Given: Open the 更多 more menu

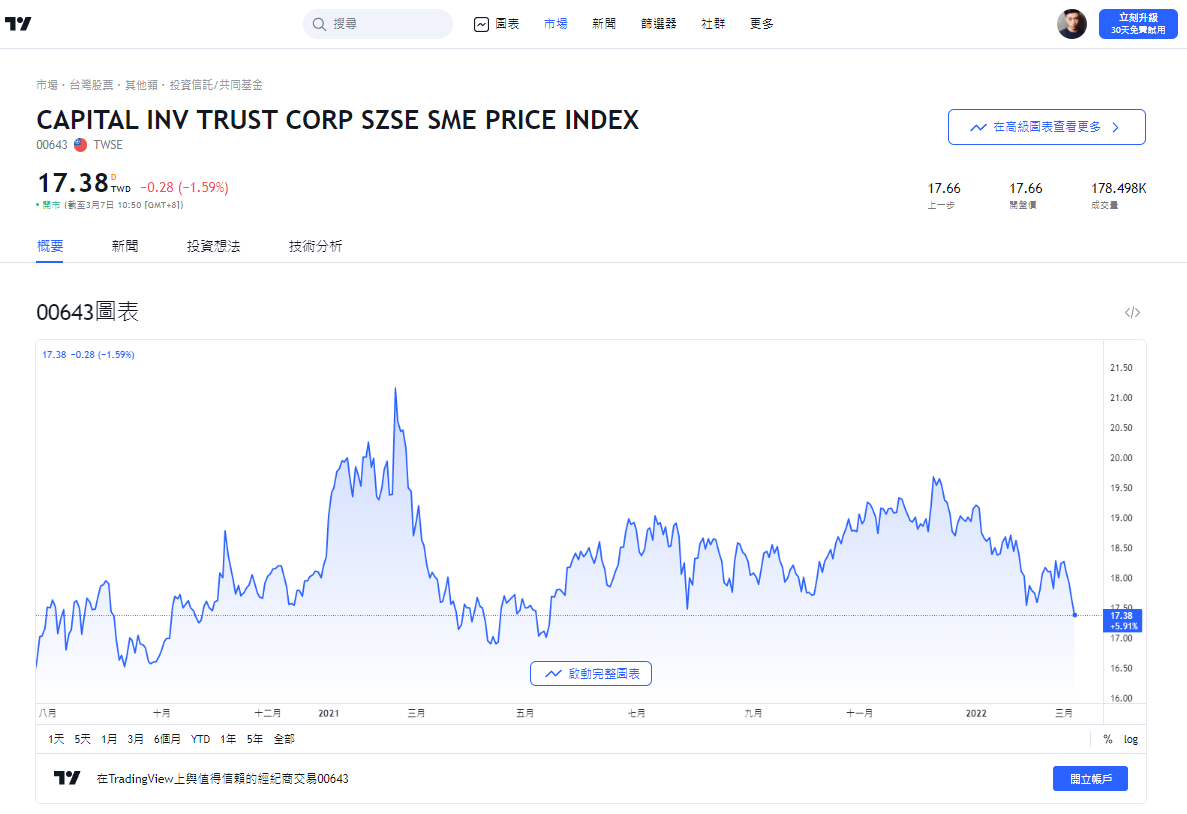Looking at the screenshot, I should [762, 24].
